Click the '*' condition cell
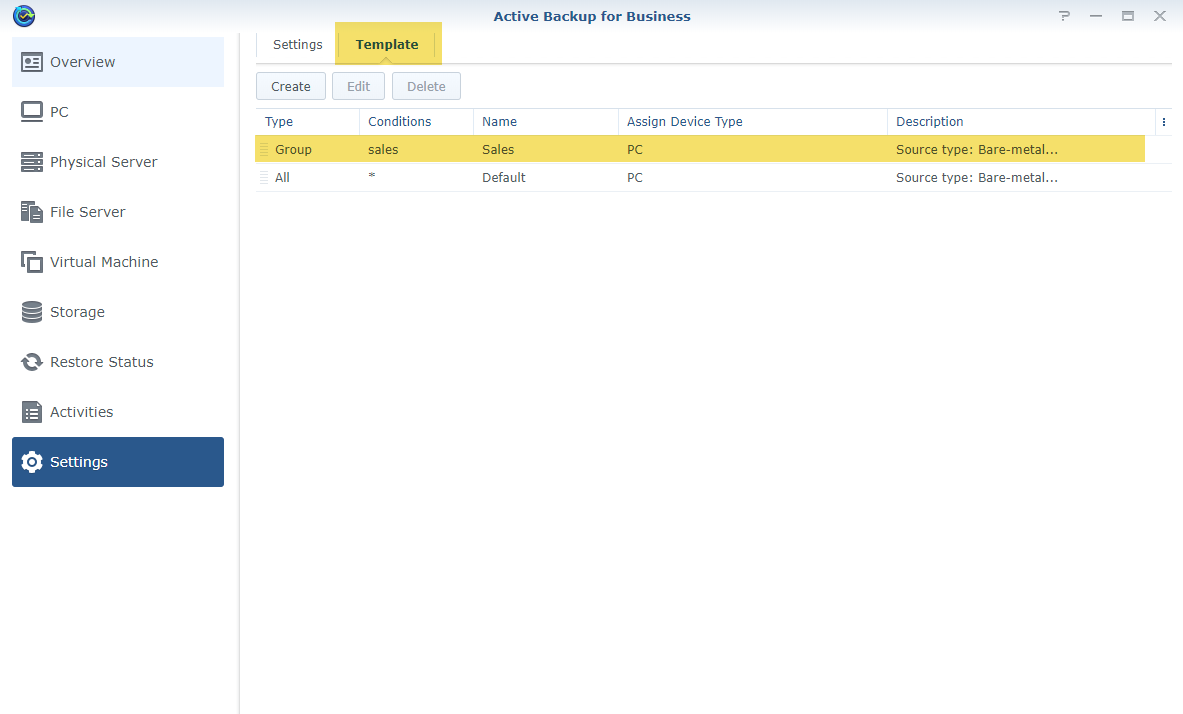Viewport: 1183px width, 714px height. [372, 177]
